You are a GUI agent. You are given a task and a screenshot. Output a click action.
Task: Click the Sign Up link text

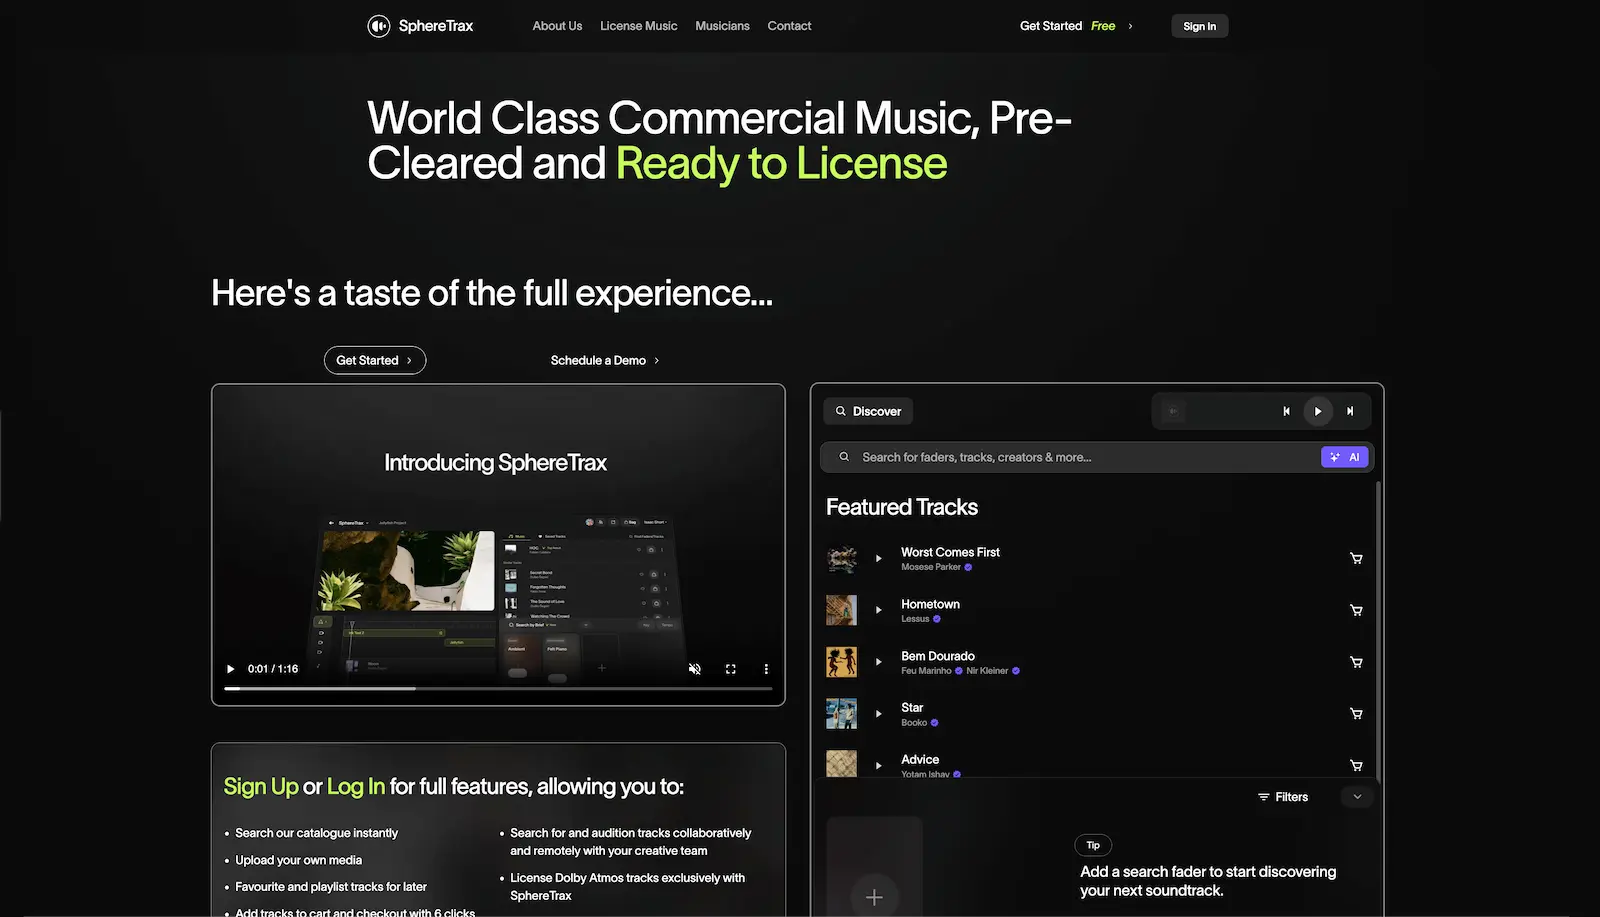pos(261,787)
